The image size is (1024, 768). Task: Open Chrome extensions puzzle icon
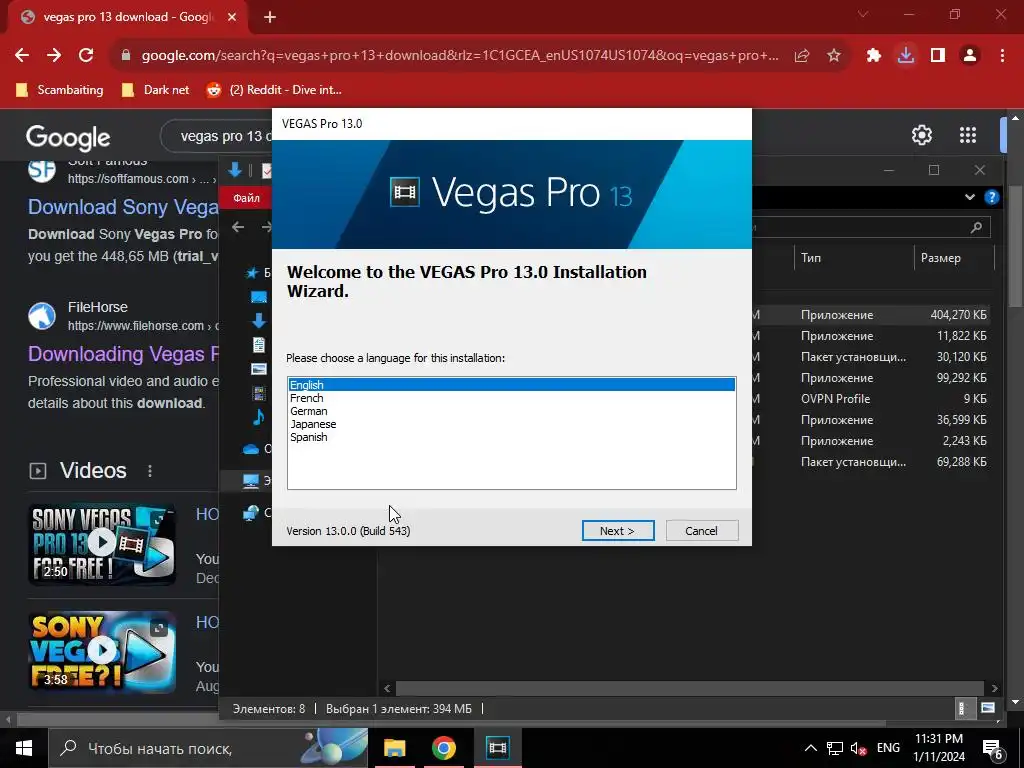coord(874,56)
